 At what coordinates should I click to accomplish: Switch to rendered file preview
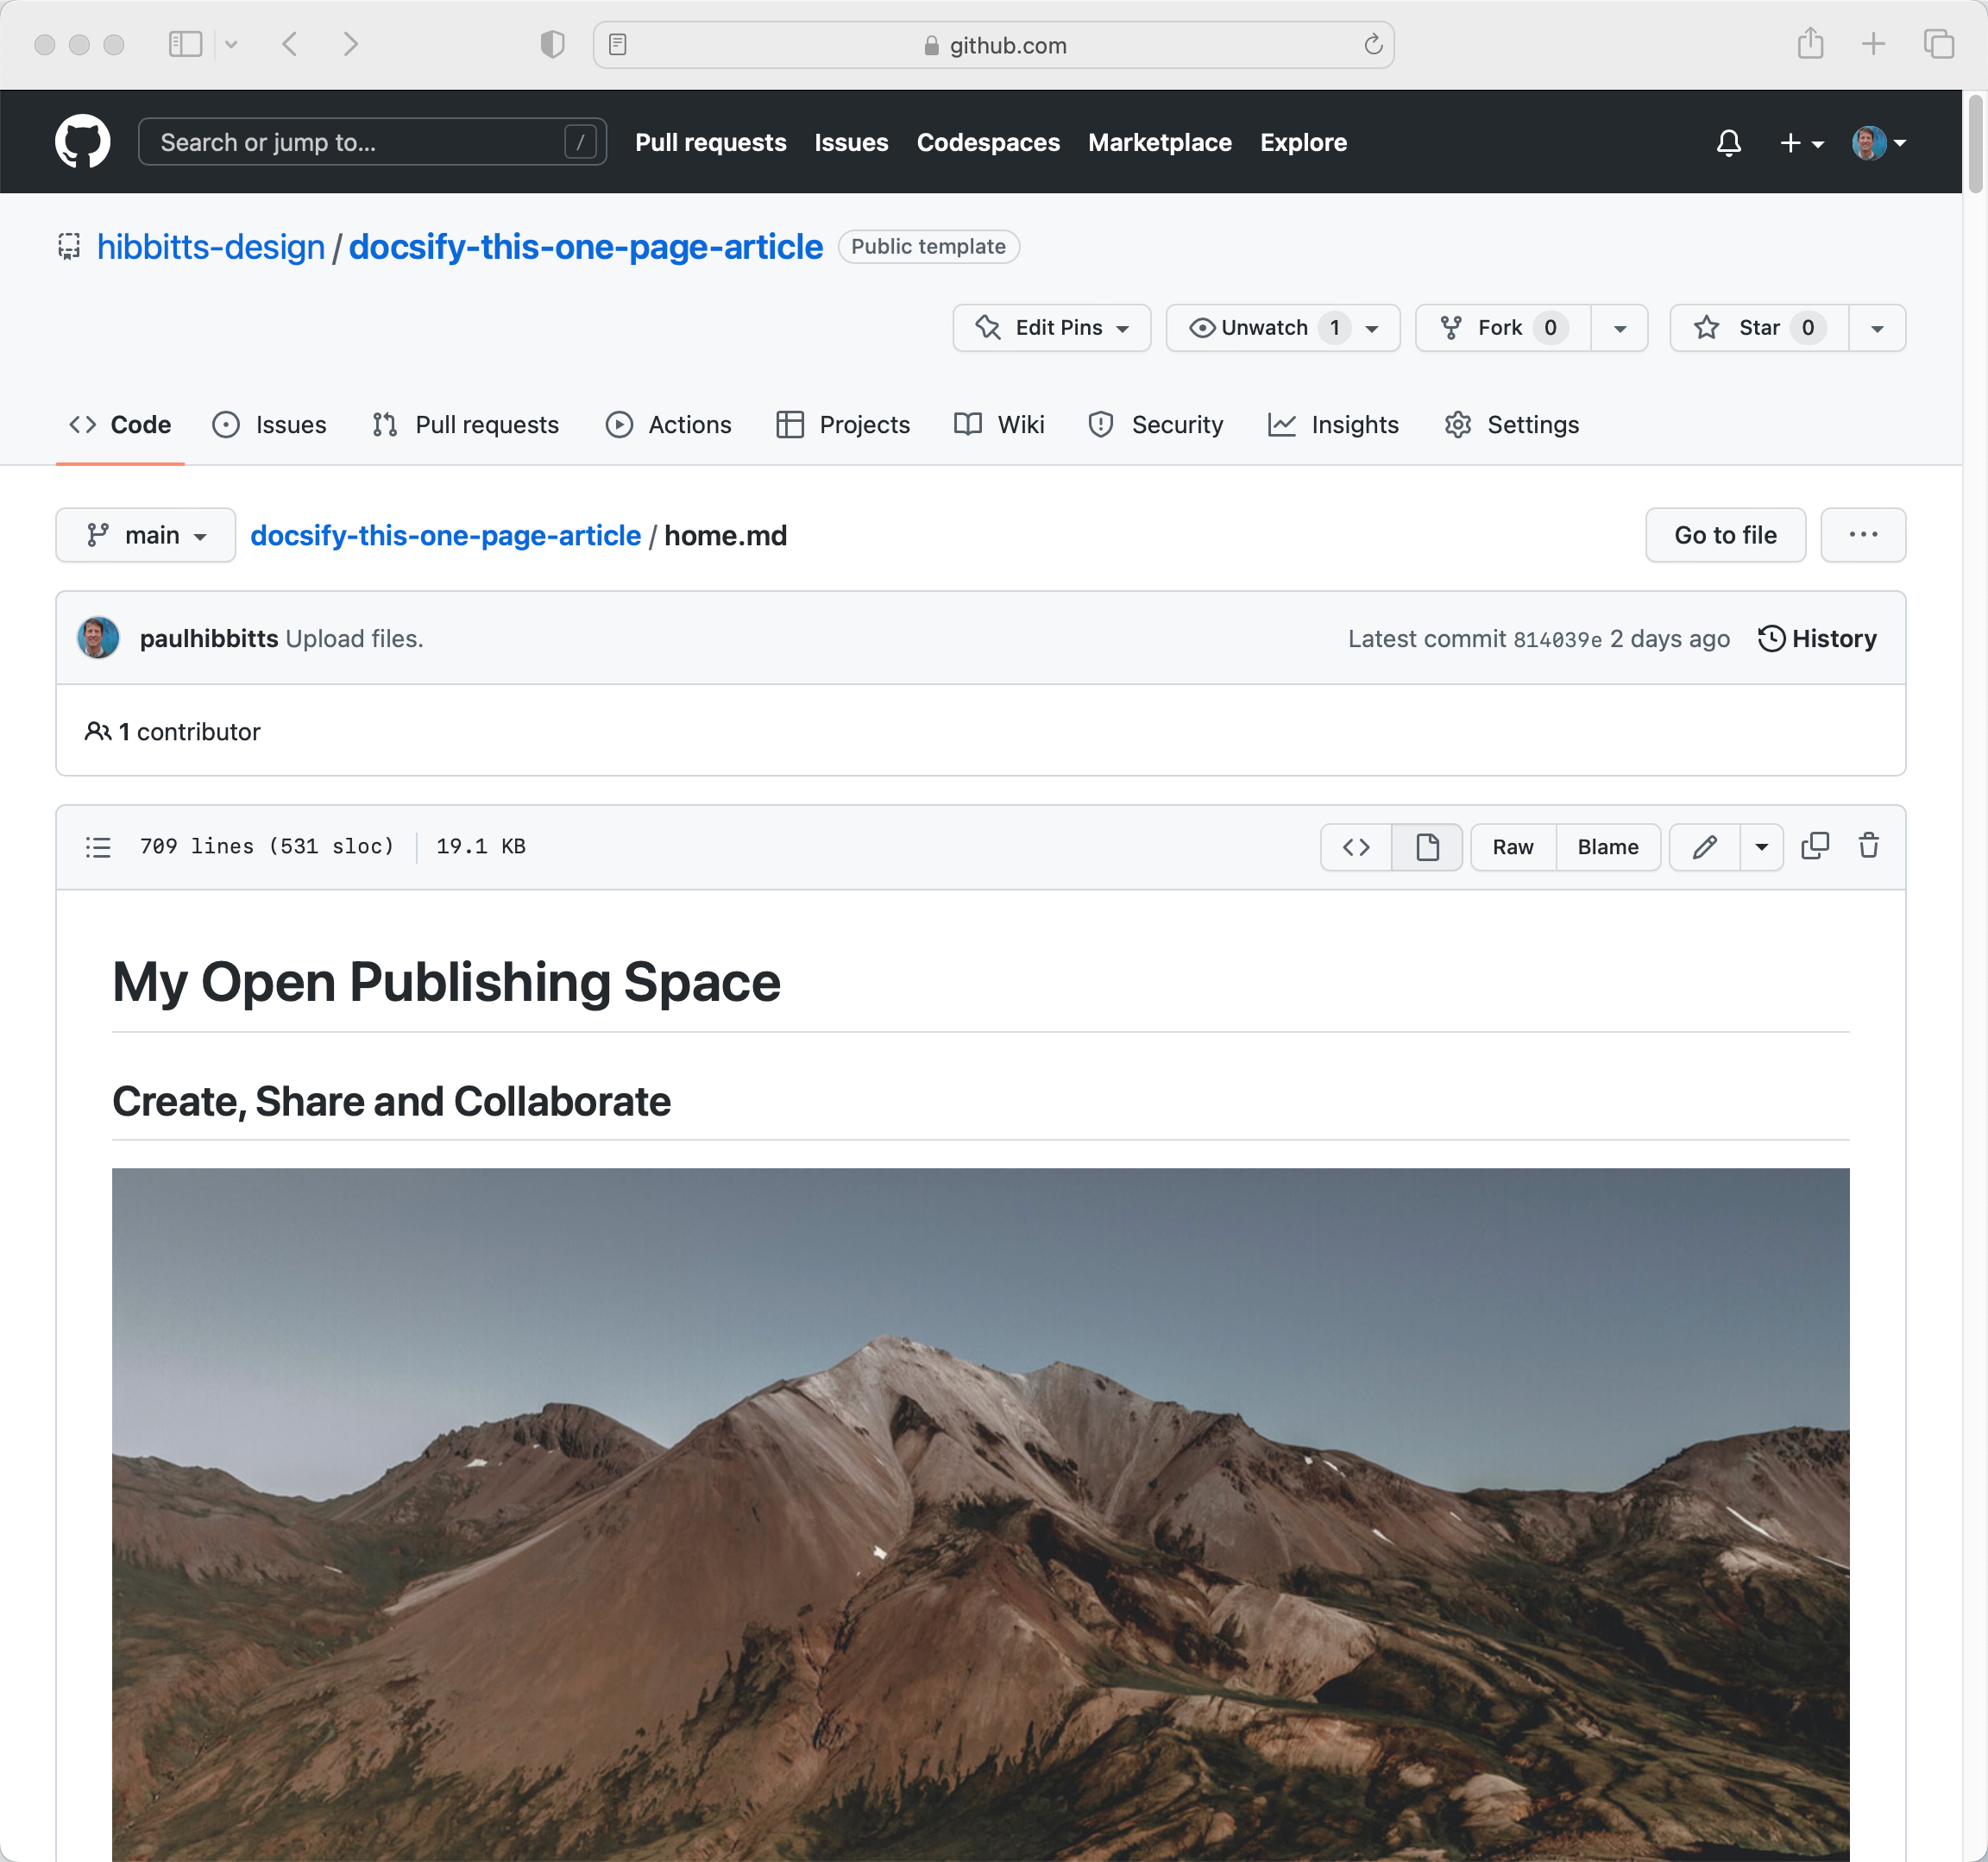(1427, 847)
